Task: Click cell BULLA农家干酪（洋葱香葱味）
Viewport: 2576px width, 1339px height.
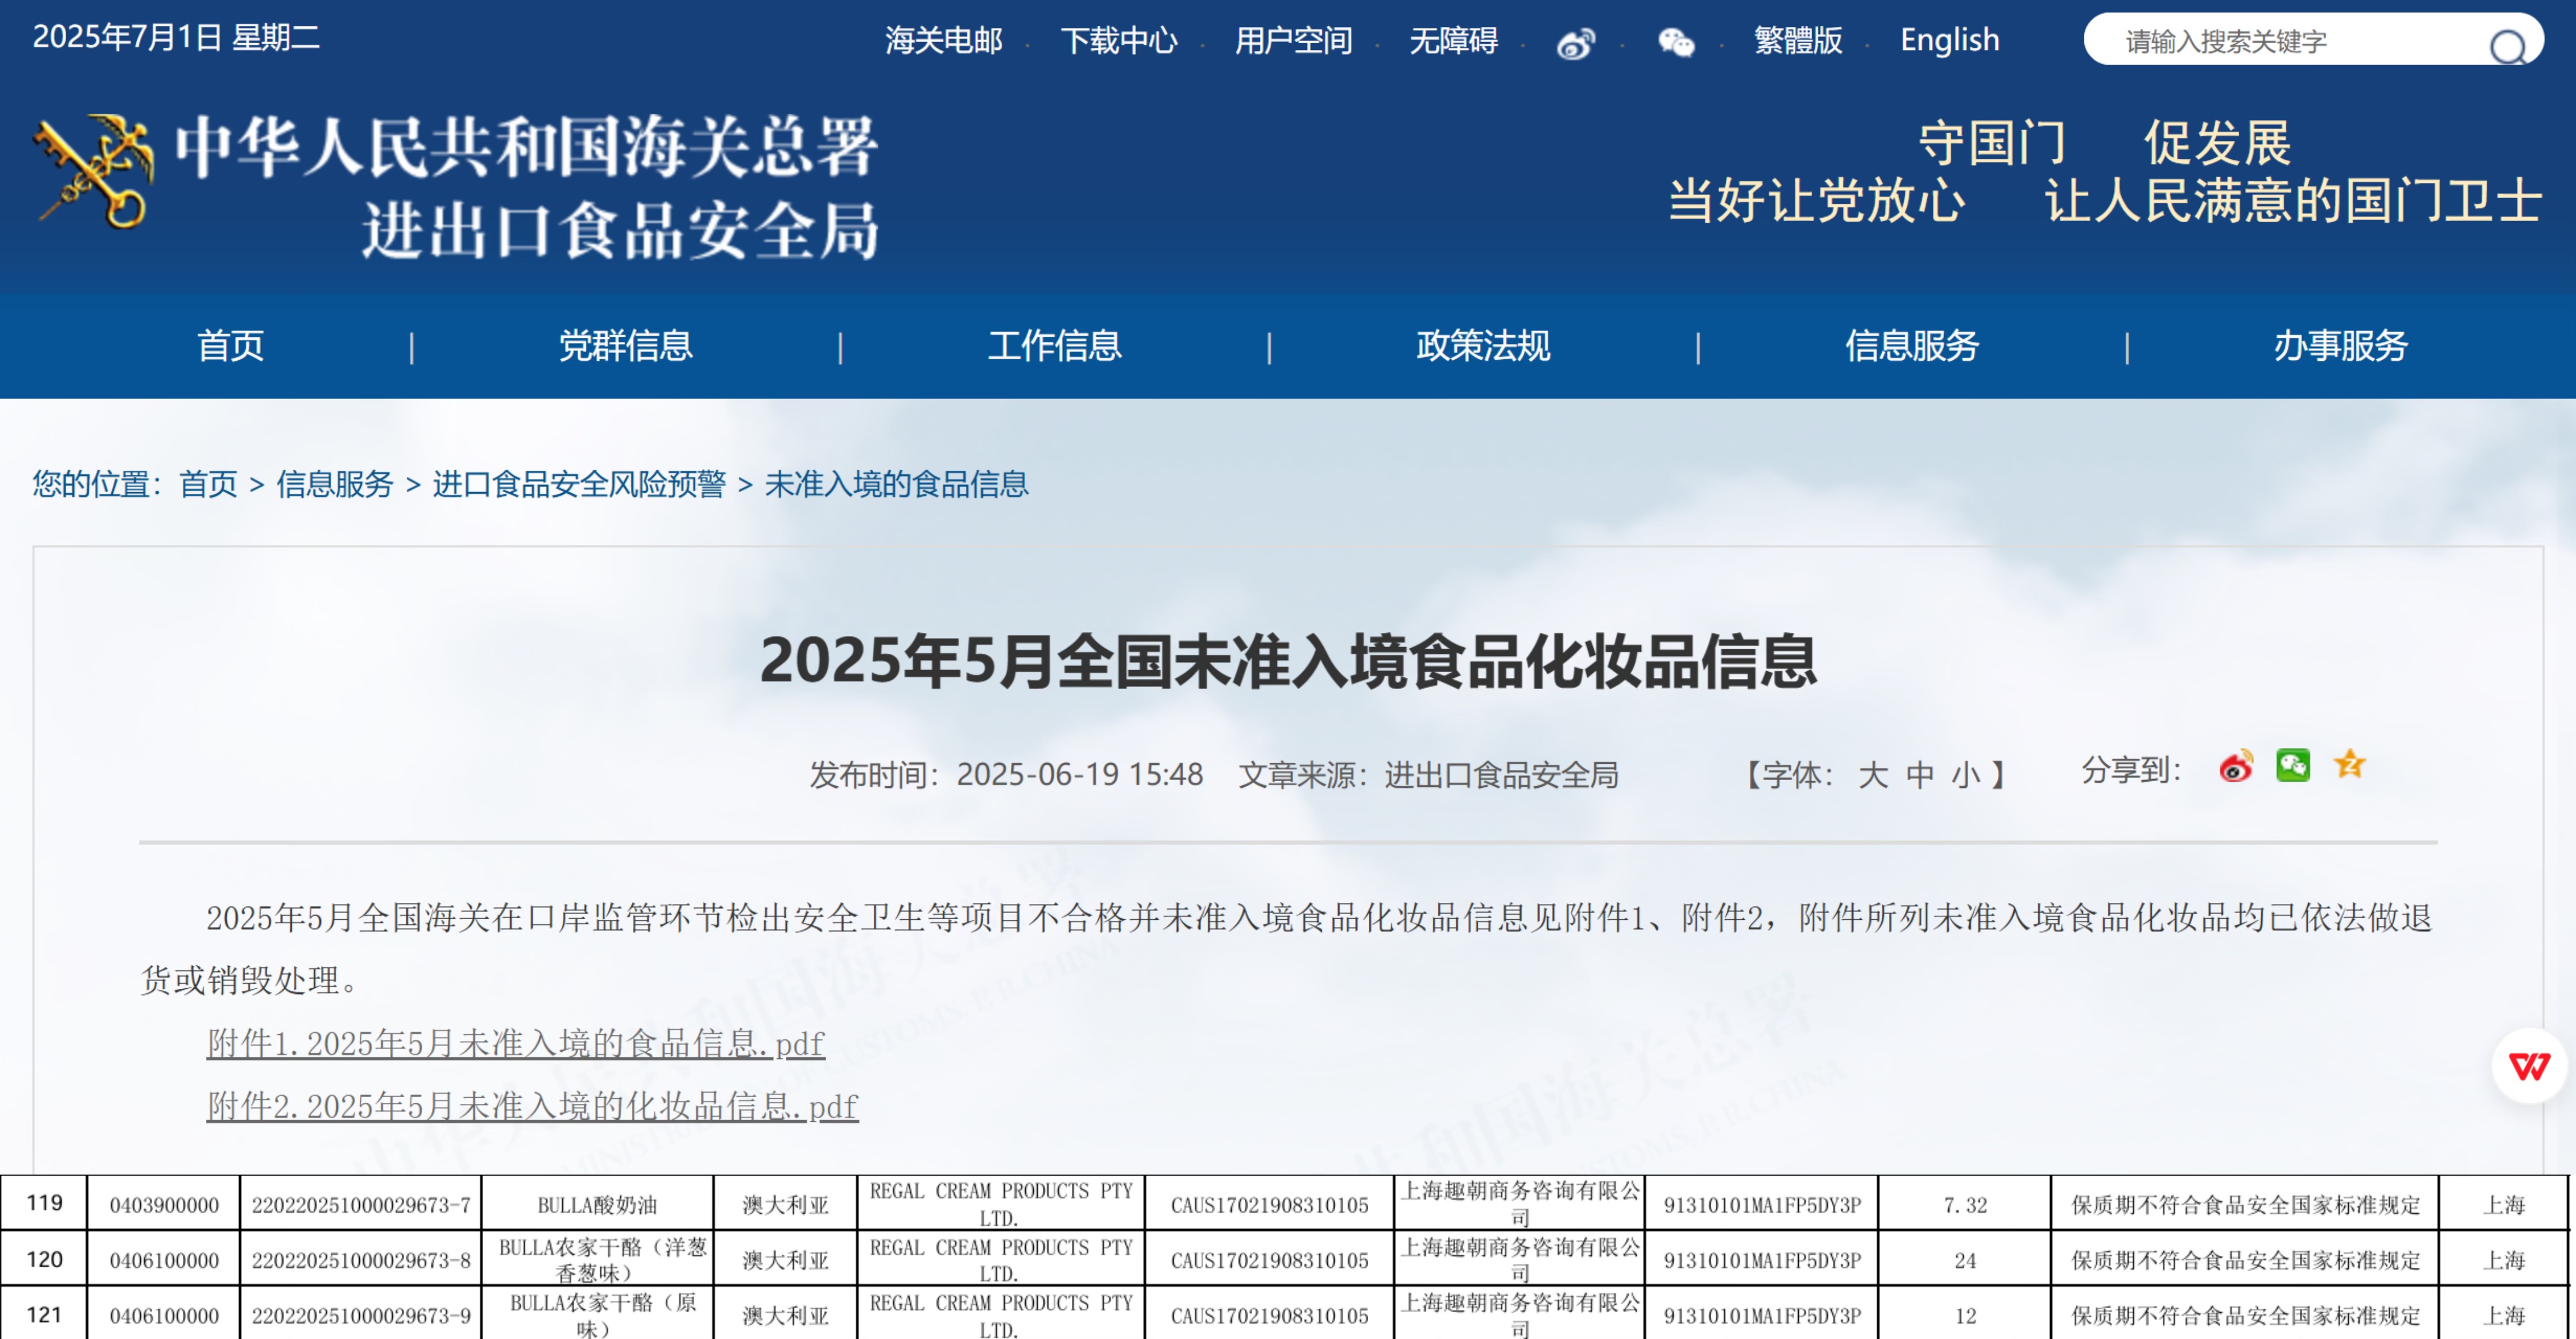Action: pyautogui.click(x=597, y=1260)
